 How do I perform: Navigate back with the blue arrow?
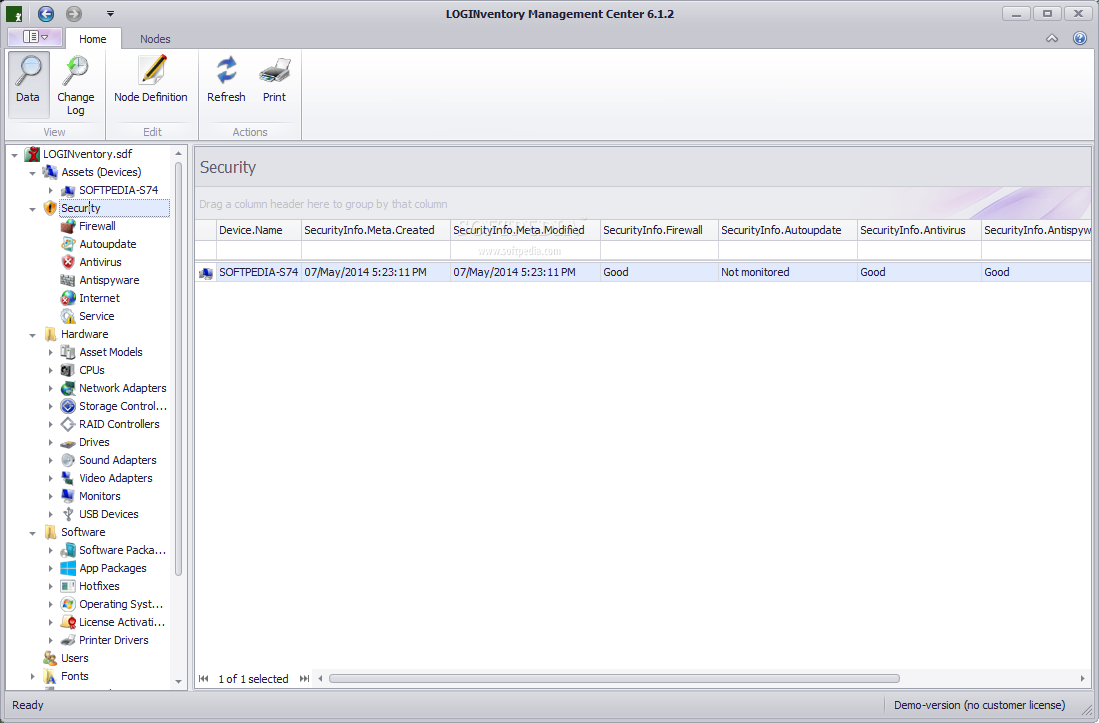[x=46, y=13]
